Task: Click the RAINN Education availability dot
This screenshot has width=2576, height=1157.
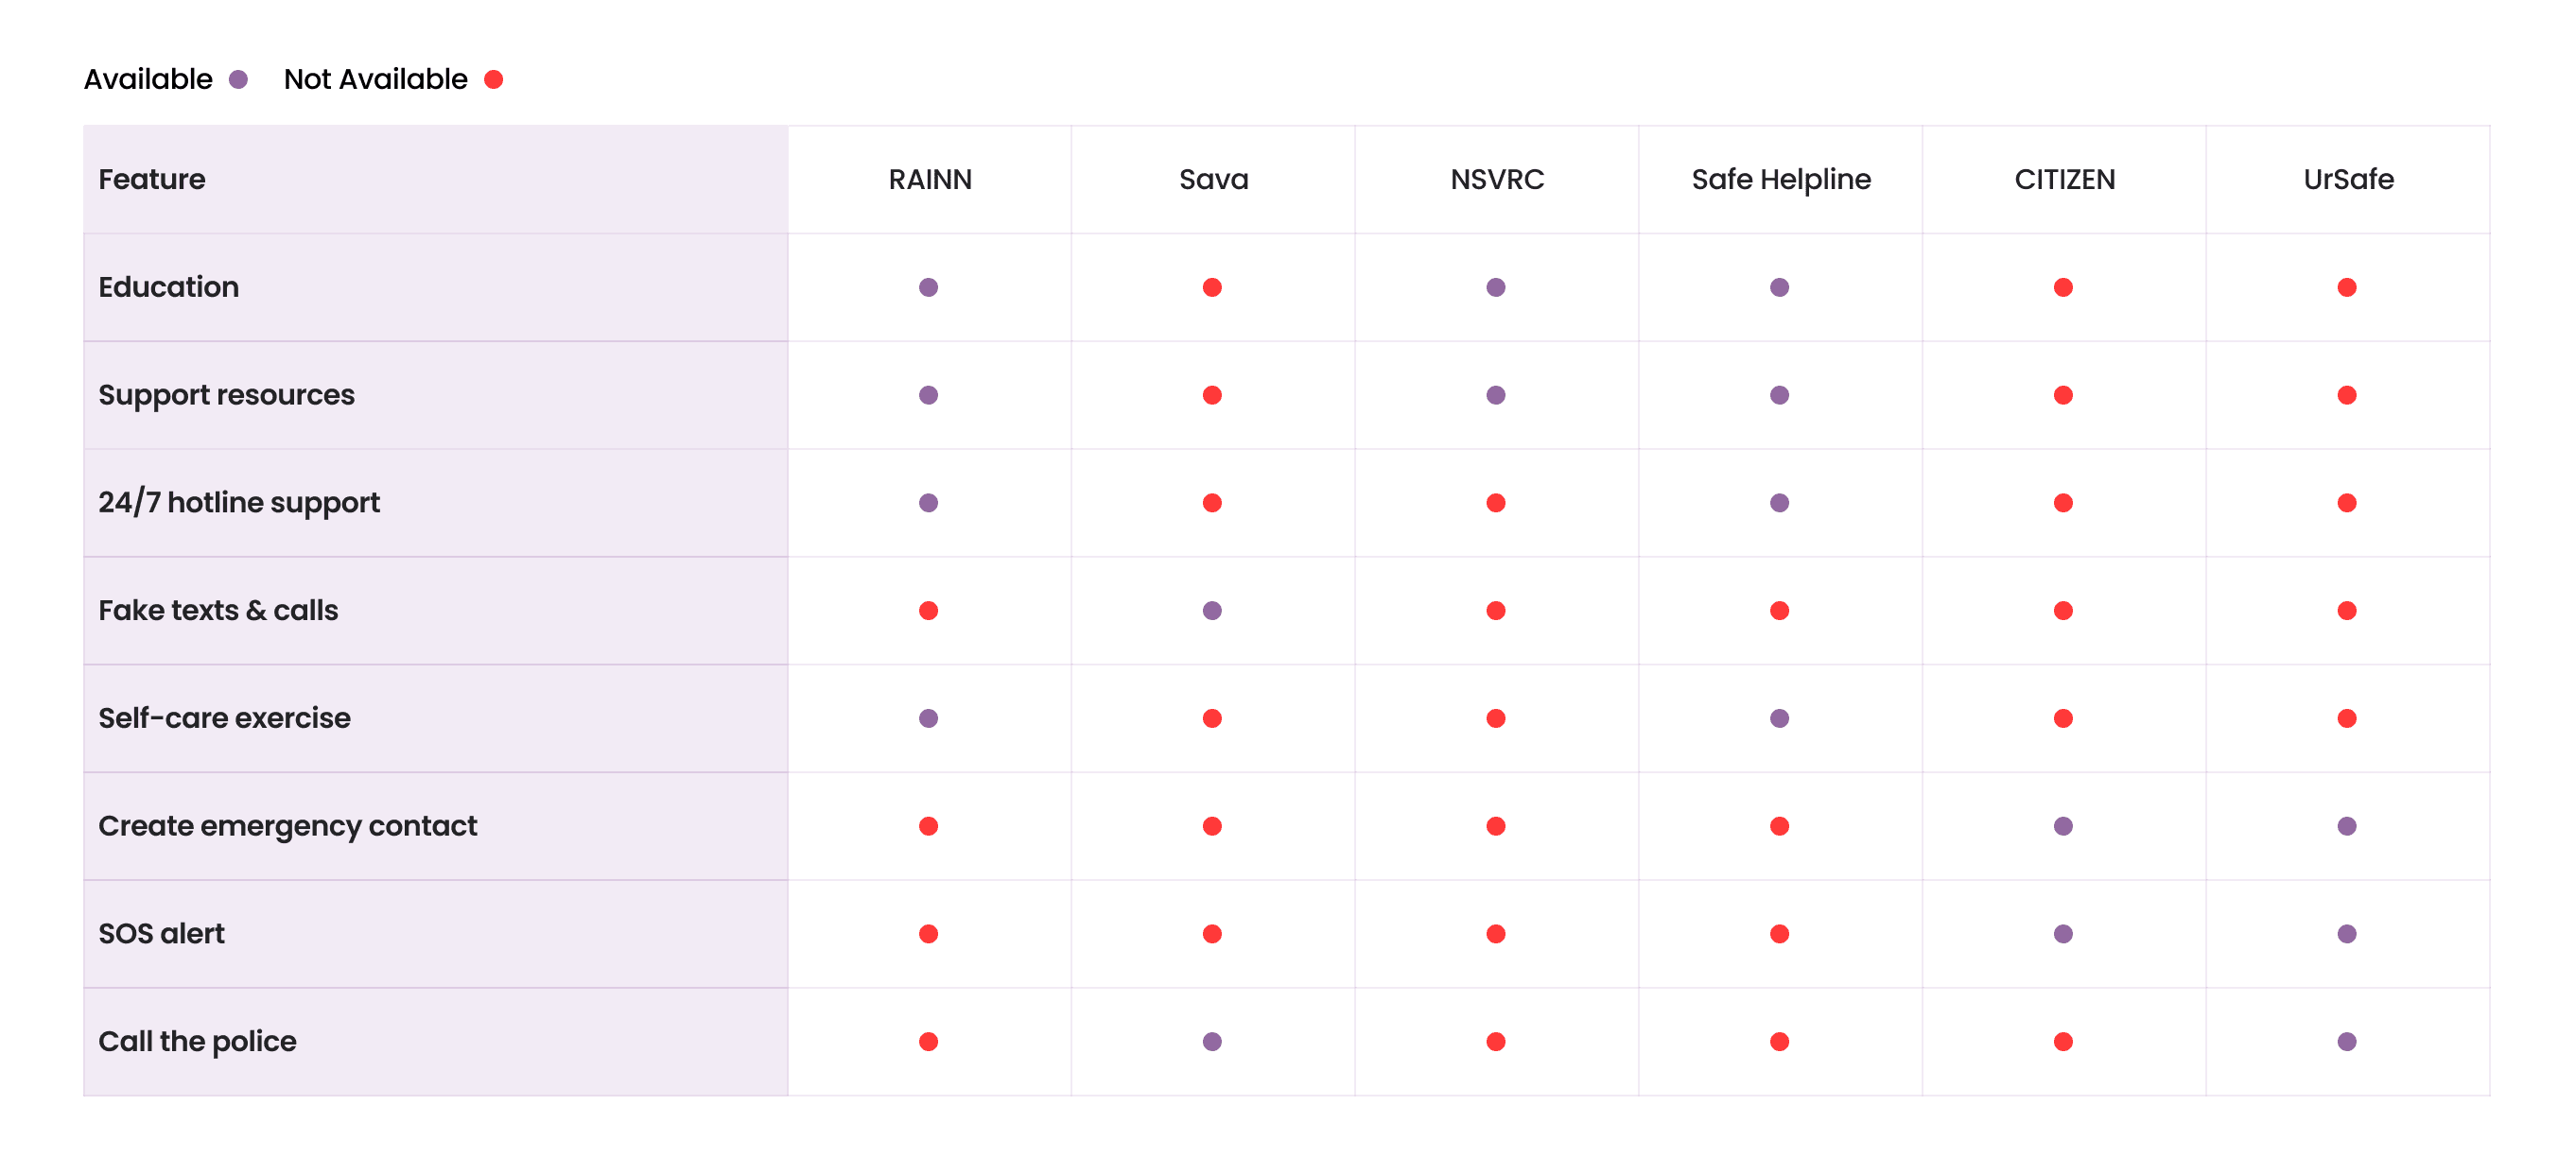Action: [928, 288]
